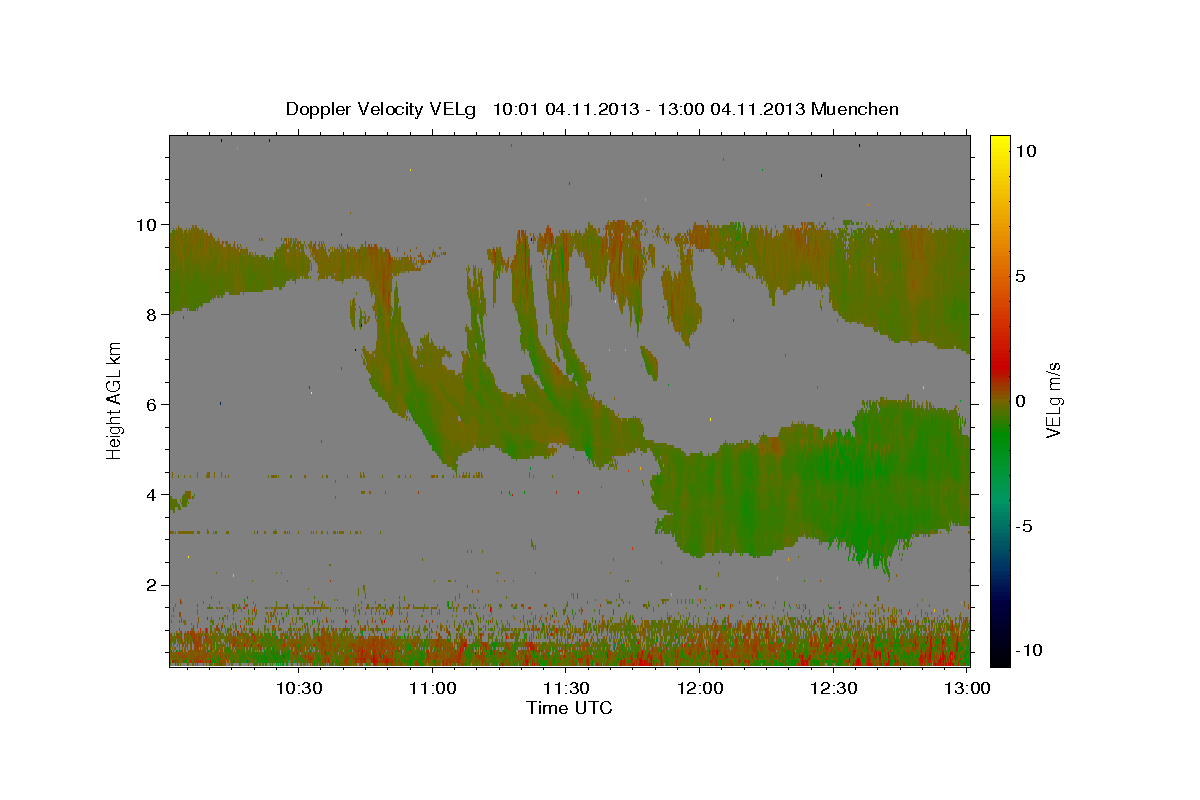Click the 'Muenchen' location text in title

click(855, 109)
